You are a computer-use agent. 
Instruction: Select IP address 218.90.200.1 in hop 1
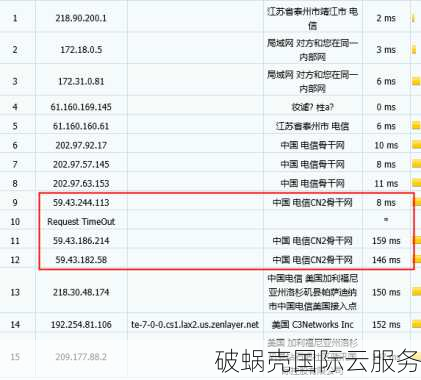[81, 18]
